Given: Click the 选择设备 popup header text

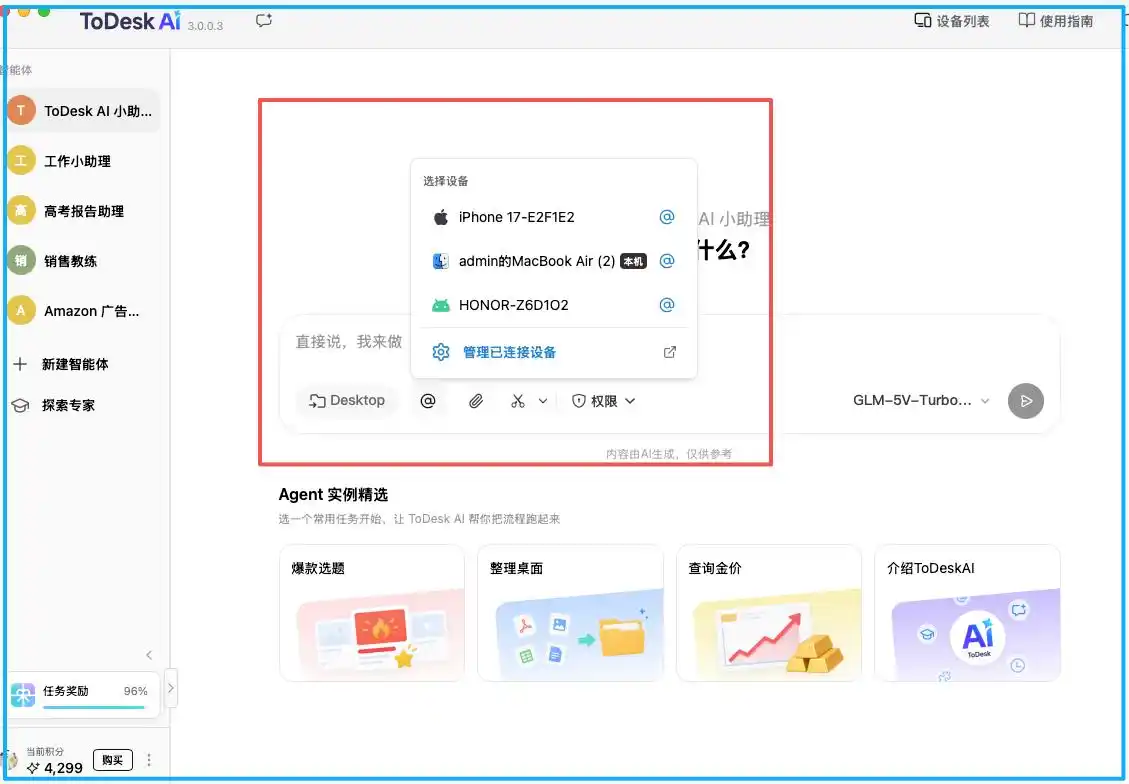Looking at the screenshot, I should click(x=446, y=181).
